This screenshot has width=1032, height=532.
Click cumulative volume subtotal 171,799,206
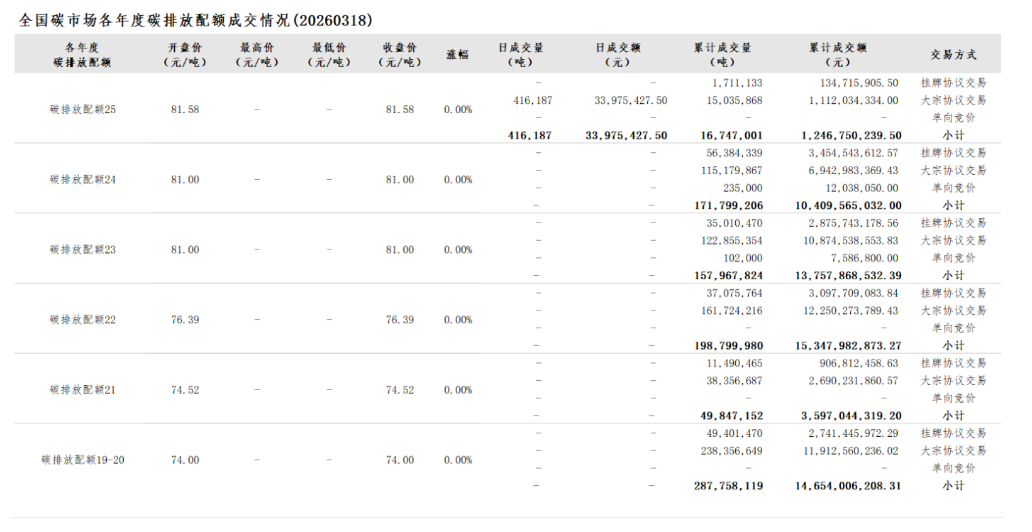coord(727,205)
